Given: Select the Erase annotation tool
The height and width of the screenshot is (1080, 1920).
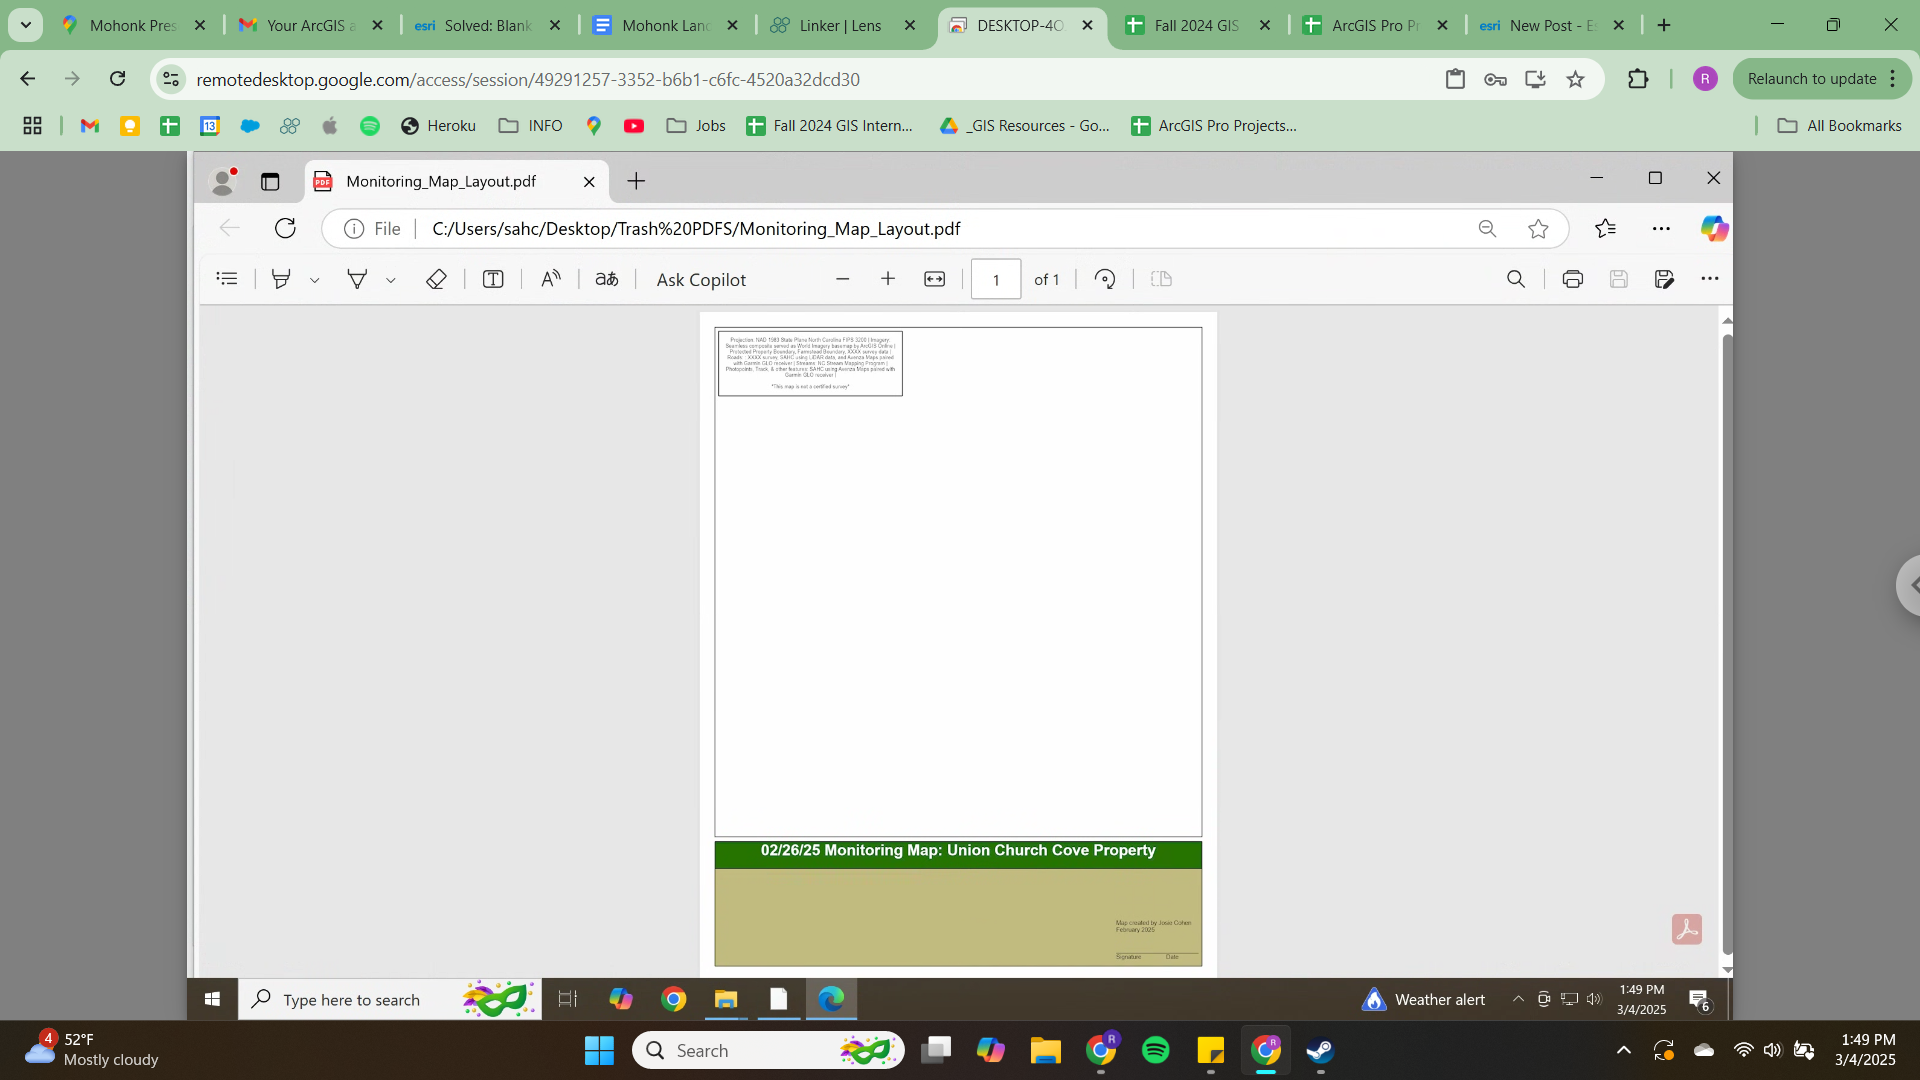Looking at the screenshot, I should point(436,279).
